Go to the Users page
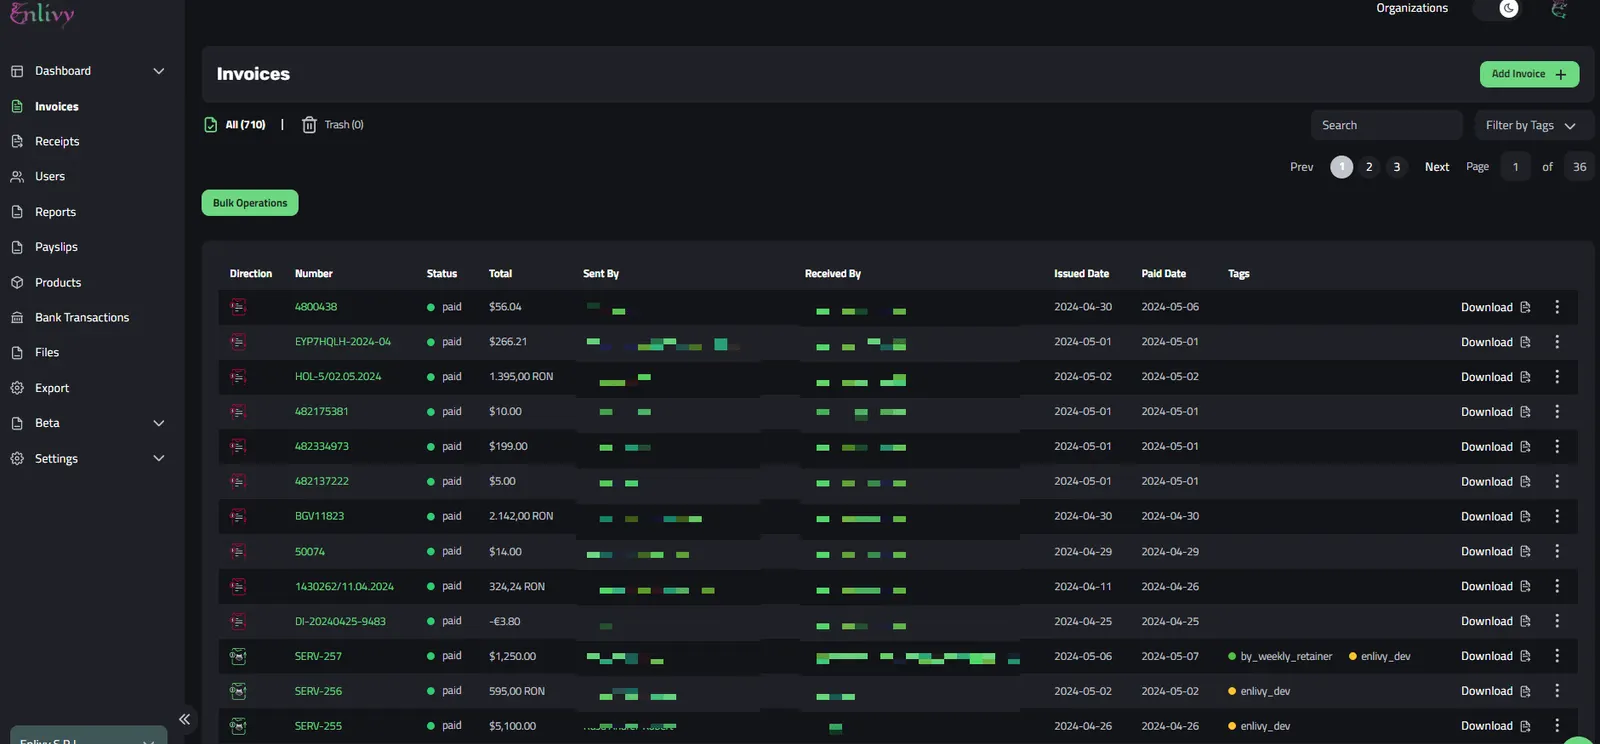Image resolution: width=1600 pixels, height=744 pixels. (x=49, y=177)
